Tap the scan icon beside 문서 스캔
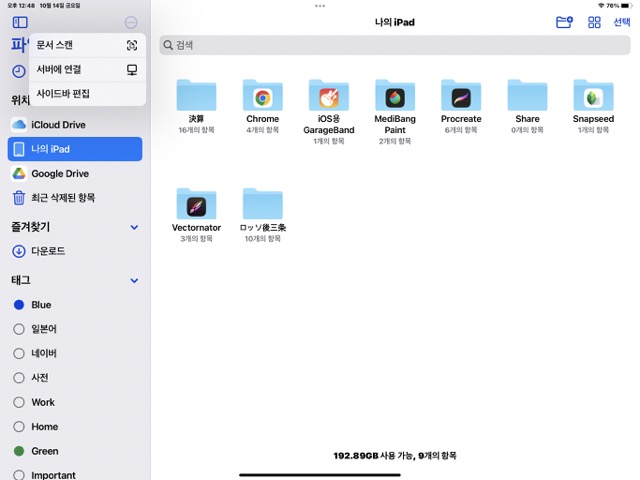Screen dimensions: 640x480 tap(131, 45)
